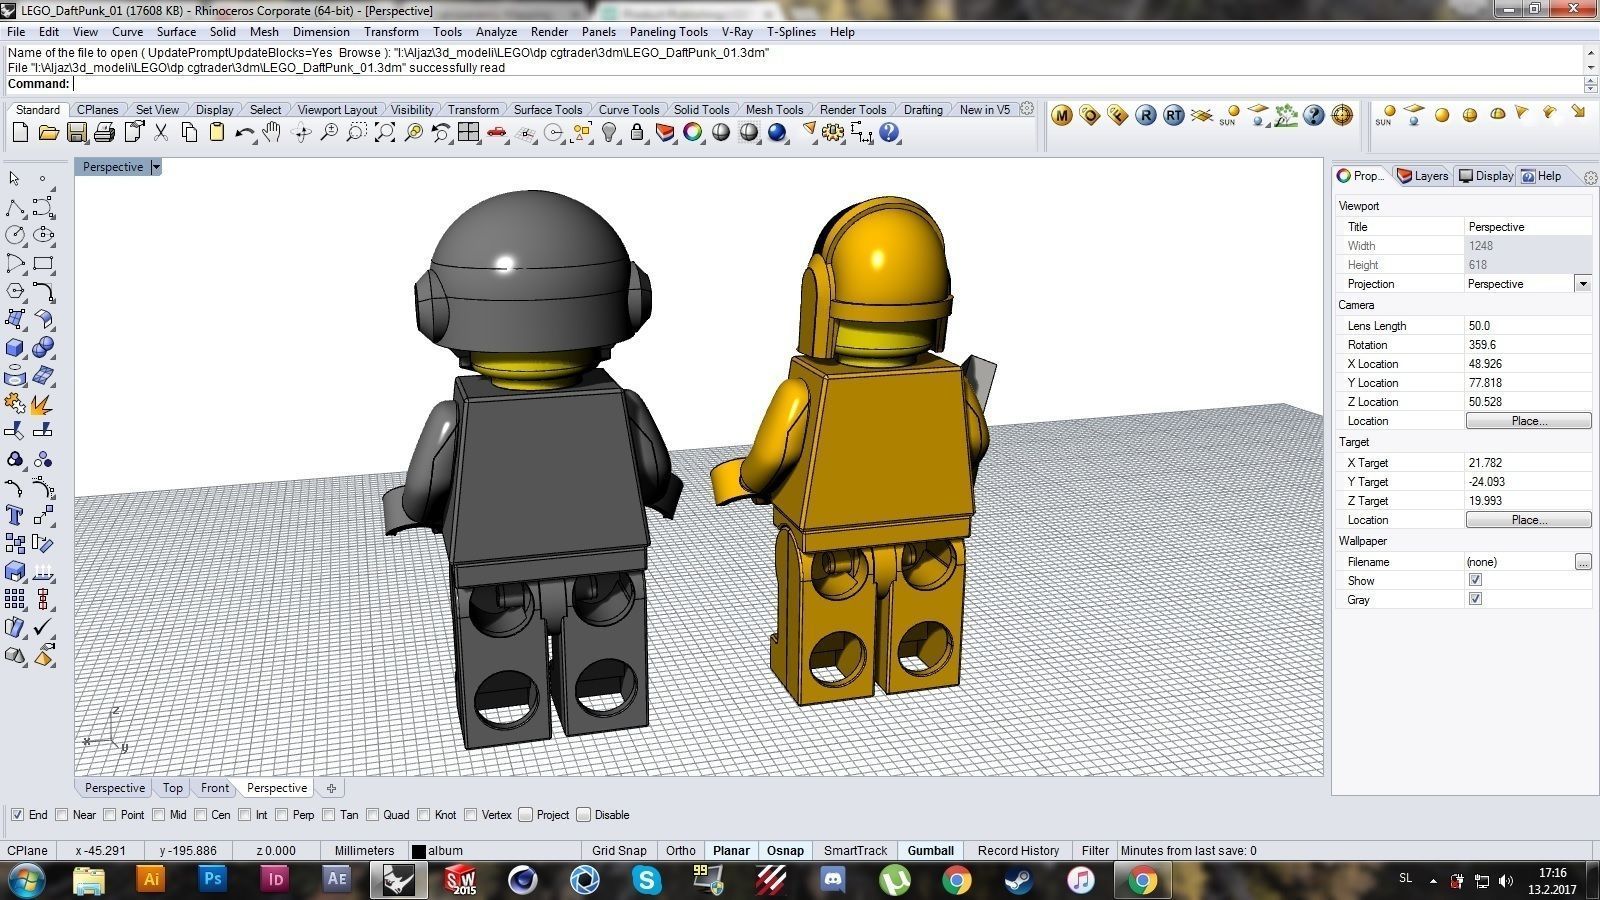Enable the Quad osnap checkbox
Image resolution: width=1600 pixels, height=900 pixels.
coord(373,814)
